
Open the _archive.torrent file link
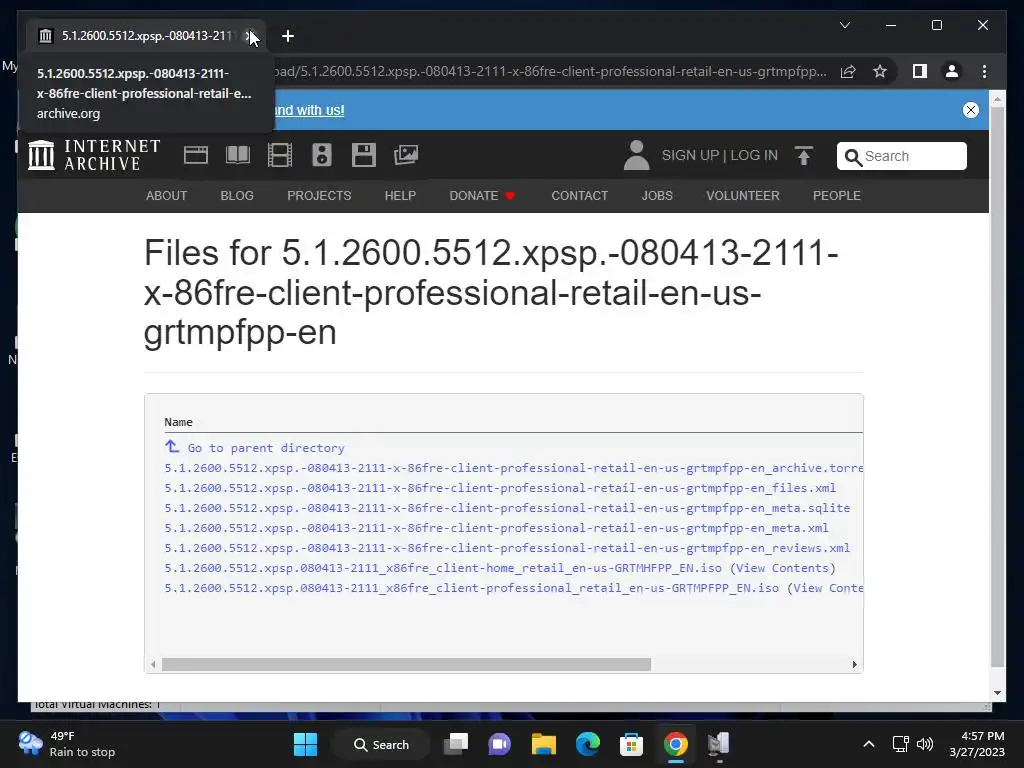coord(513,468)
